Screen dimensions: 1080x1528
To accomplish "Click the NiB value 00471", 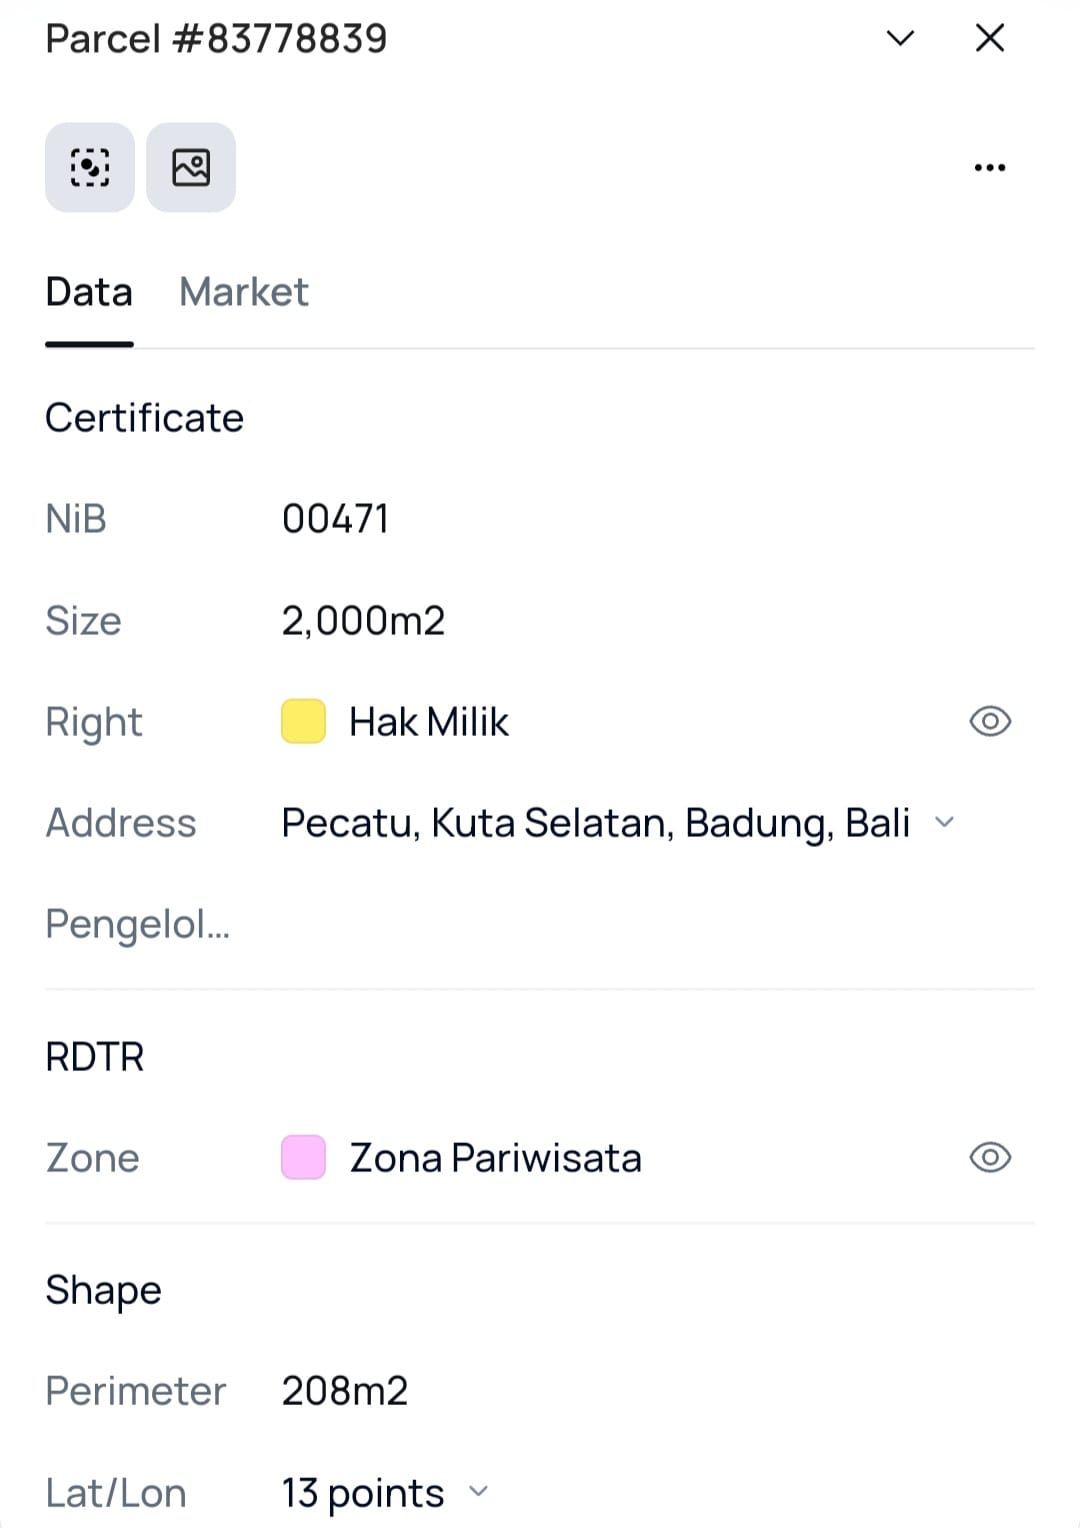I will point(335,519).
